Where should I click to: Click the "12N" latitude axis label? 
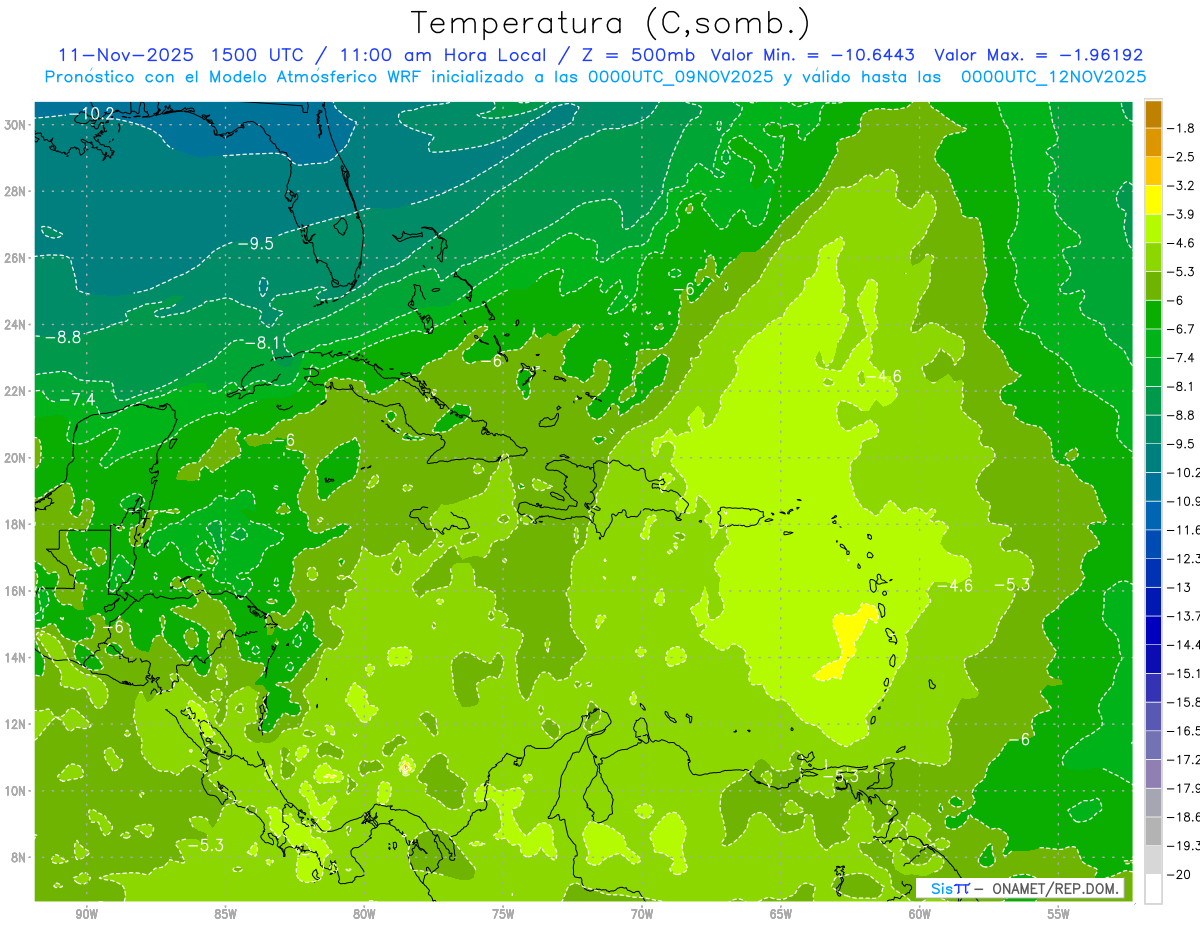point(15,724)
